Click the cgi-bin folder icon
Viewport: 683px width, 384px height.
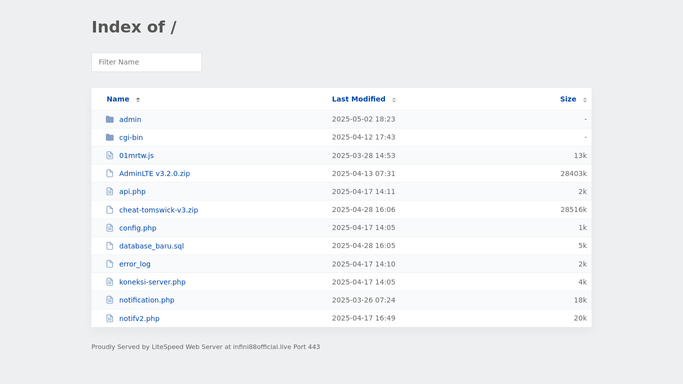tap(110, 137)
